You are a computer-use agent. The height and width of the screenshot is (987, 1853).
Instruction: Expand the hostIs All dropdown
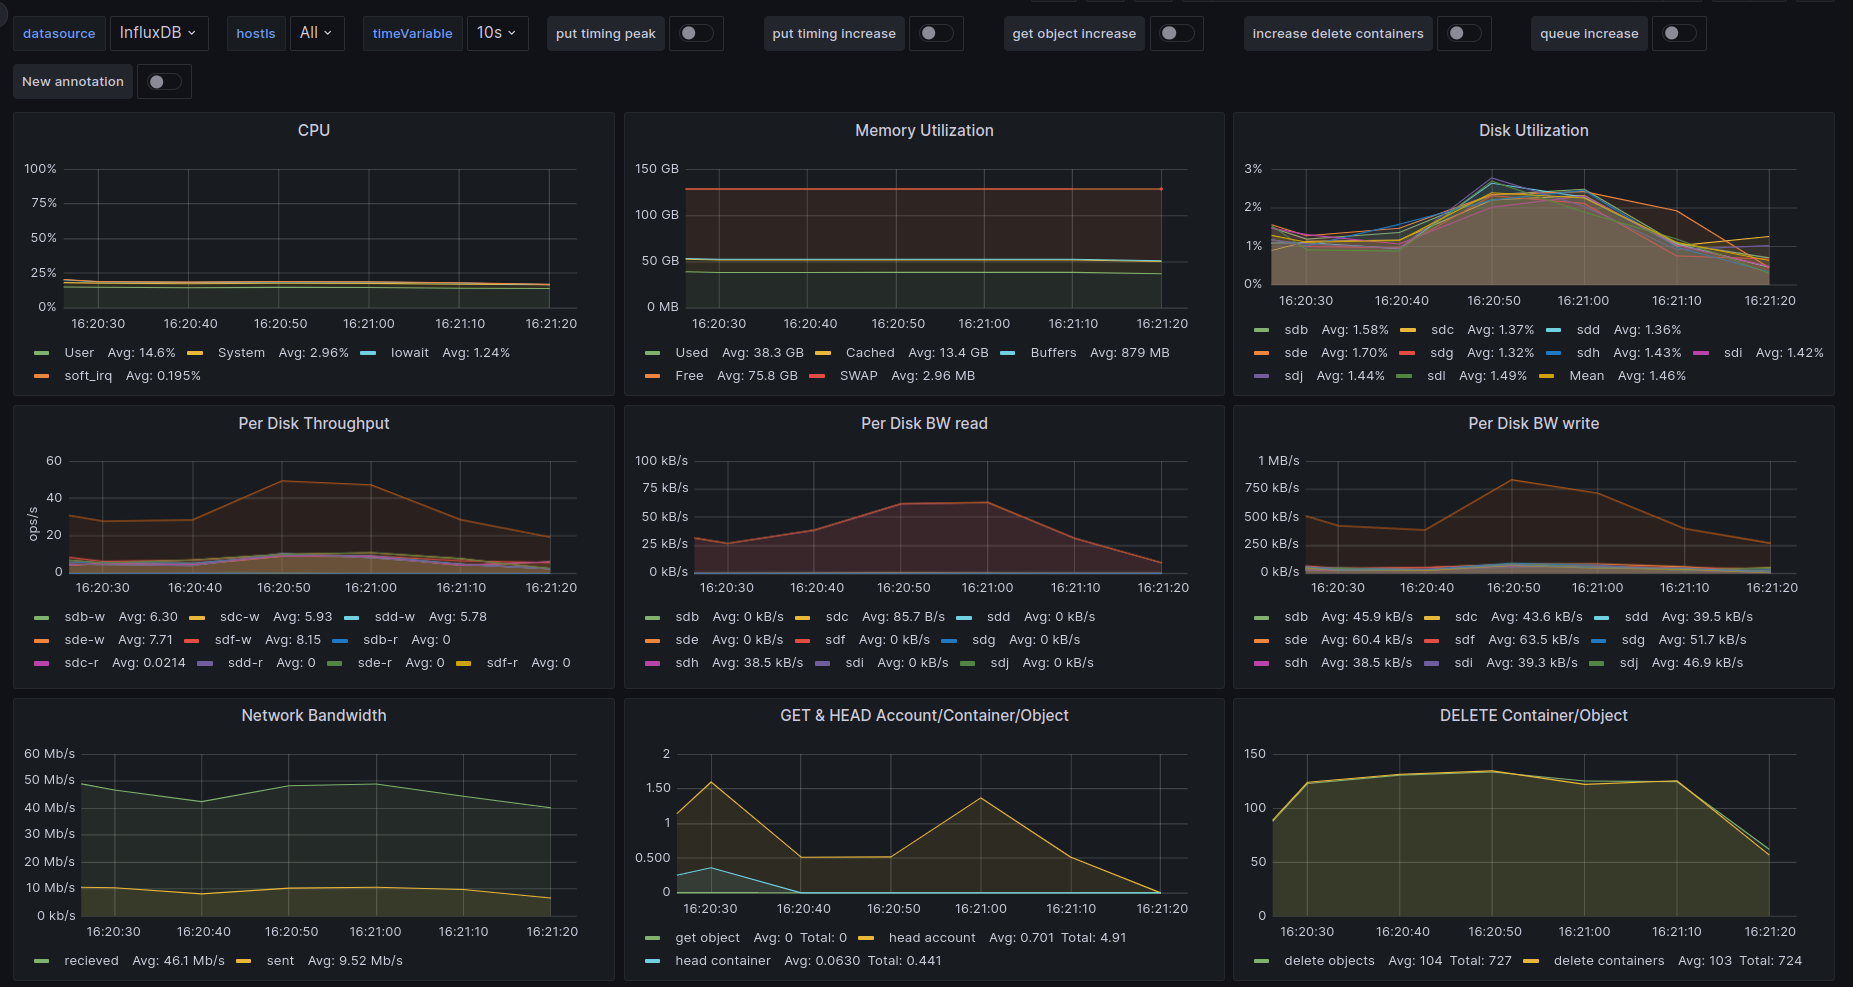[316, 33]
